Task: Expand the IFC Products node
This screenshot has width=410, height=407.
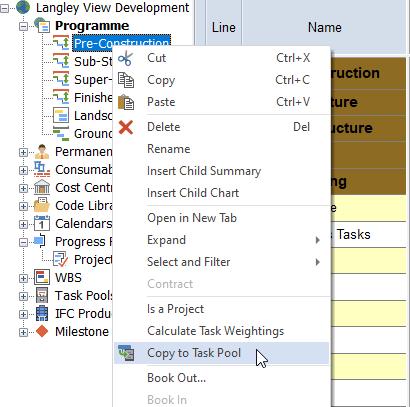Action: pos(23,314)
